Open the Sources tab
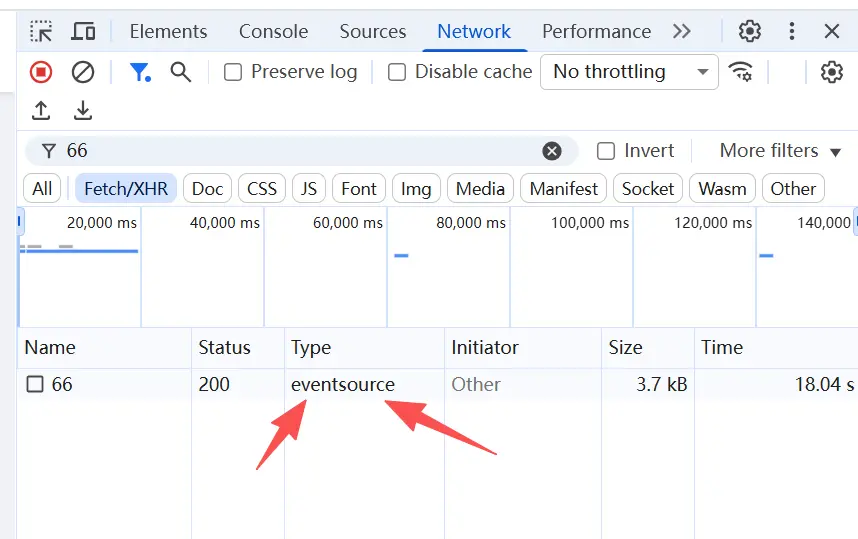Image resolution: width=858 pixels, height=539 pixels. [373, 31]
